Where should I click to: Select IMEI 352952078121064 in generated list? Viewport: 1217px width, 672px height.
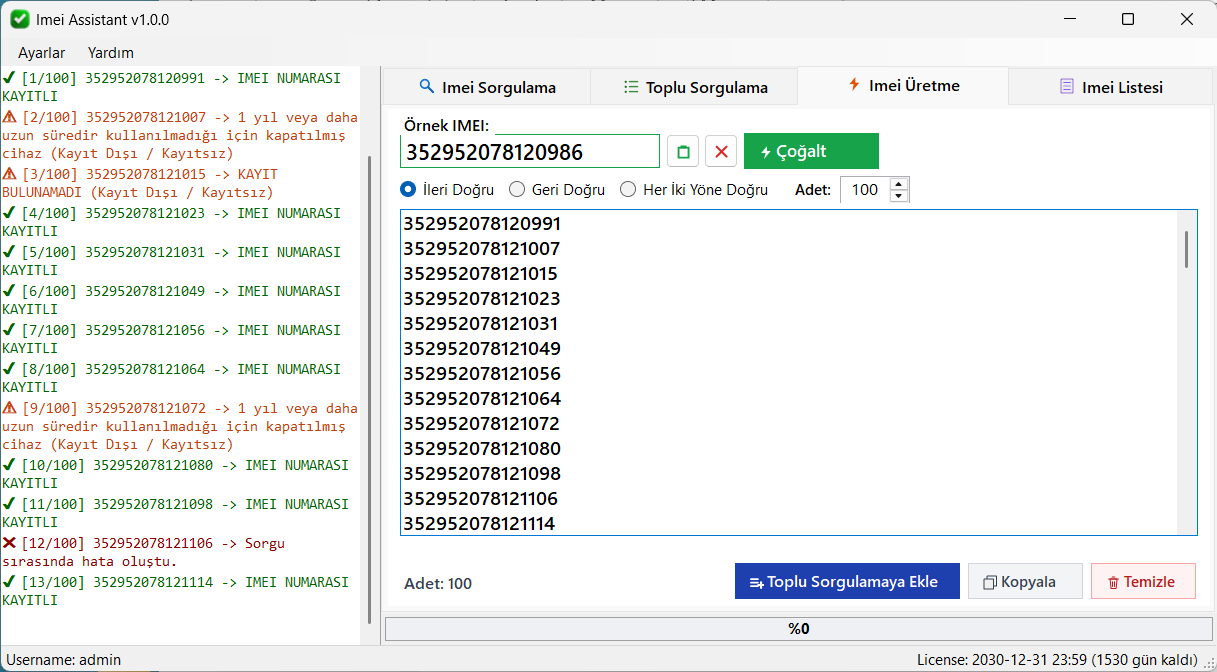pos(482,399)
